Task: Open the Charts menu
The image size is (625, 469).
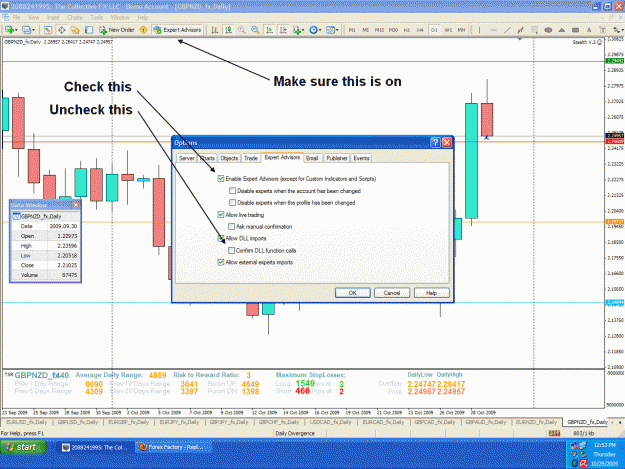Action: 75,18
